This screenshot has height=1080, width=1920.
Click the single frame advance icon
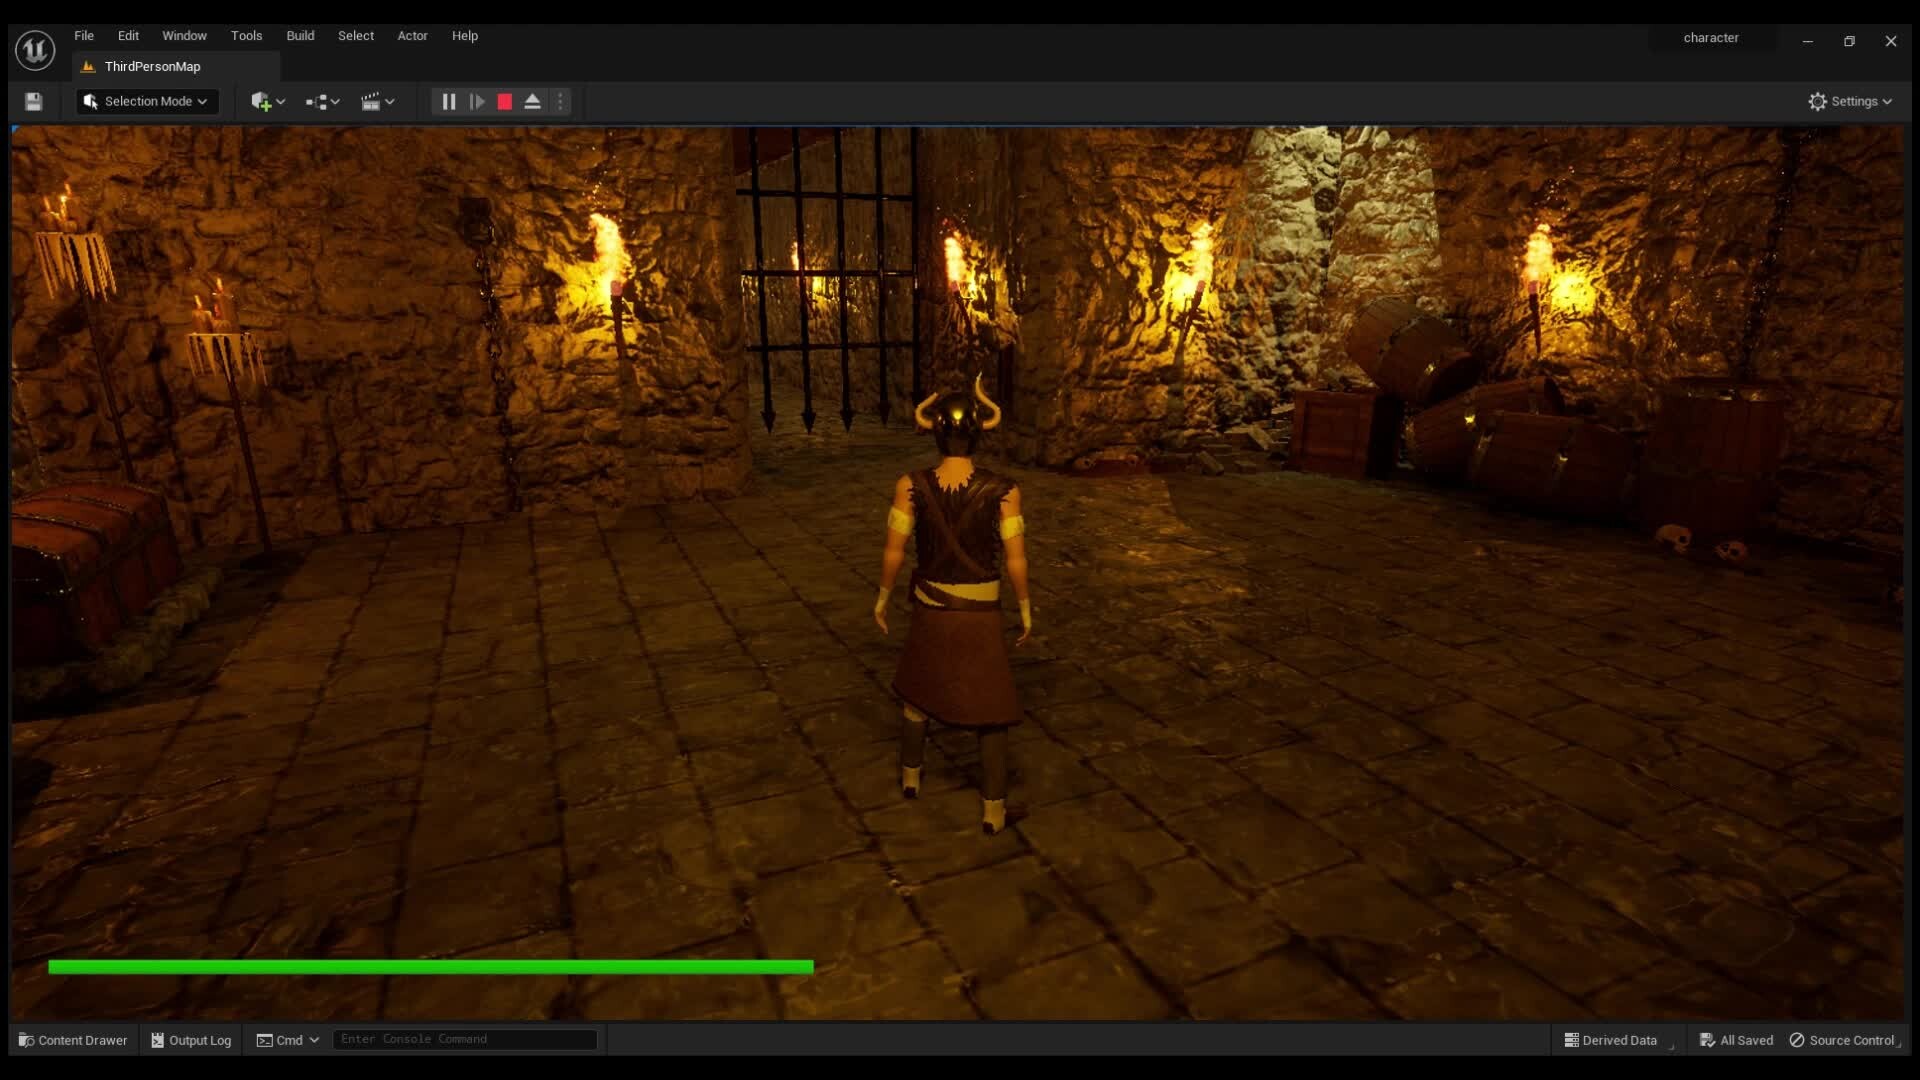(477, 101)
